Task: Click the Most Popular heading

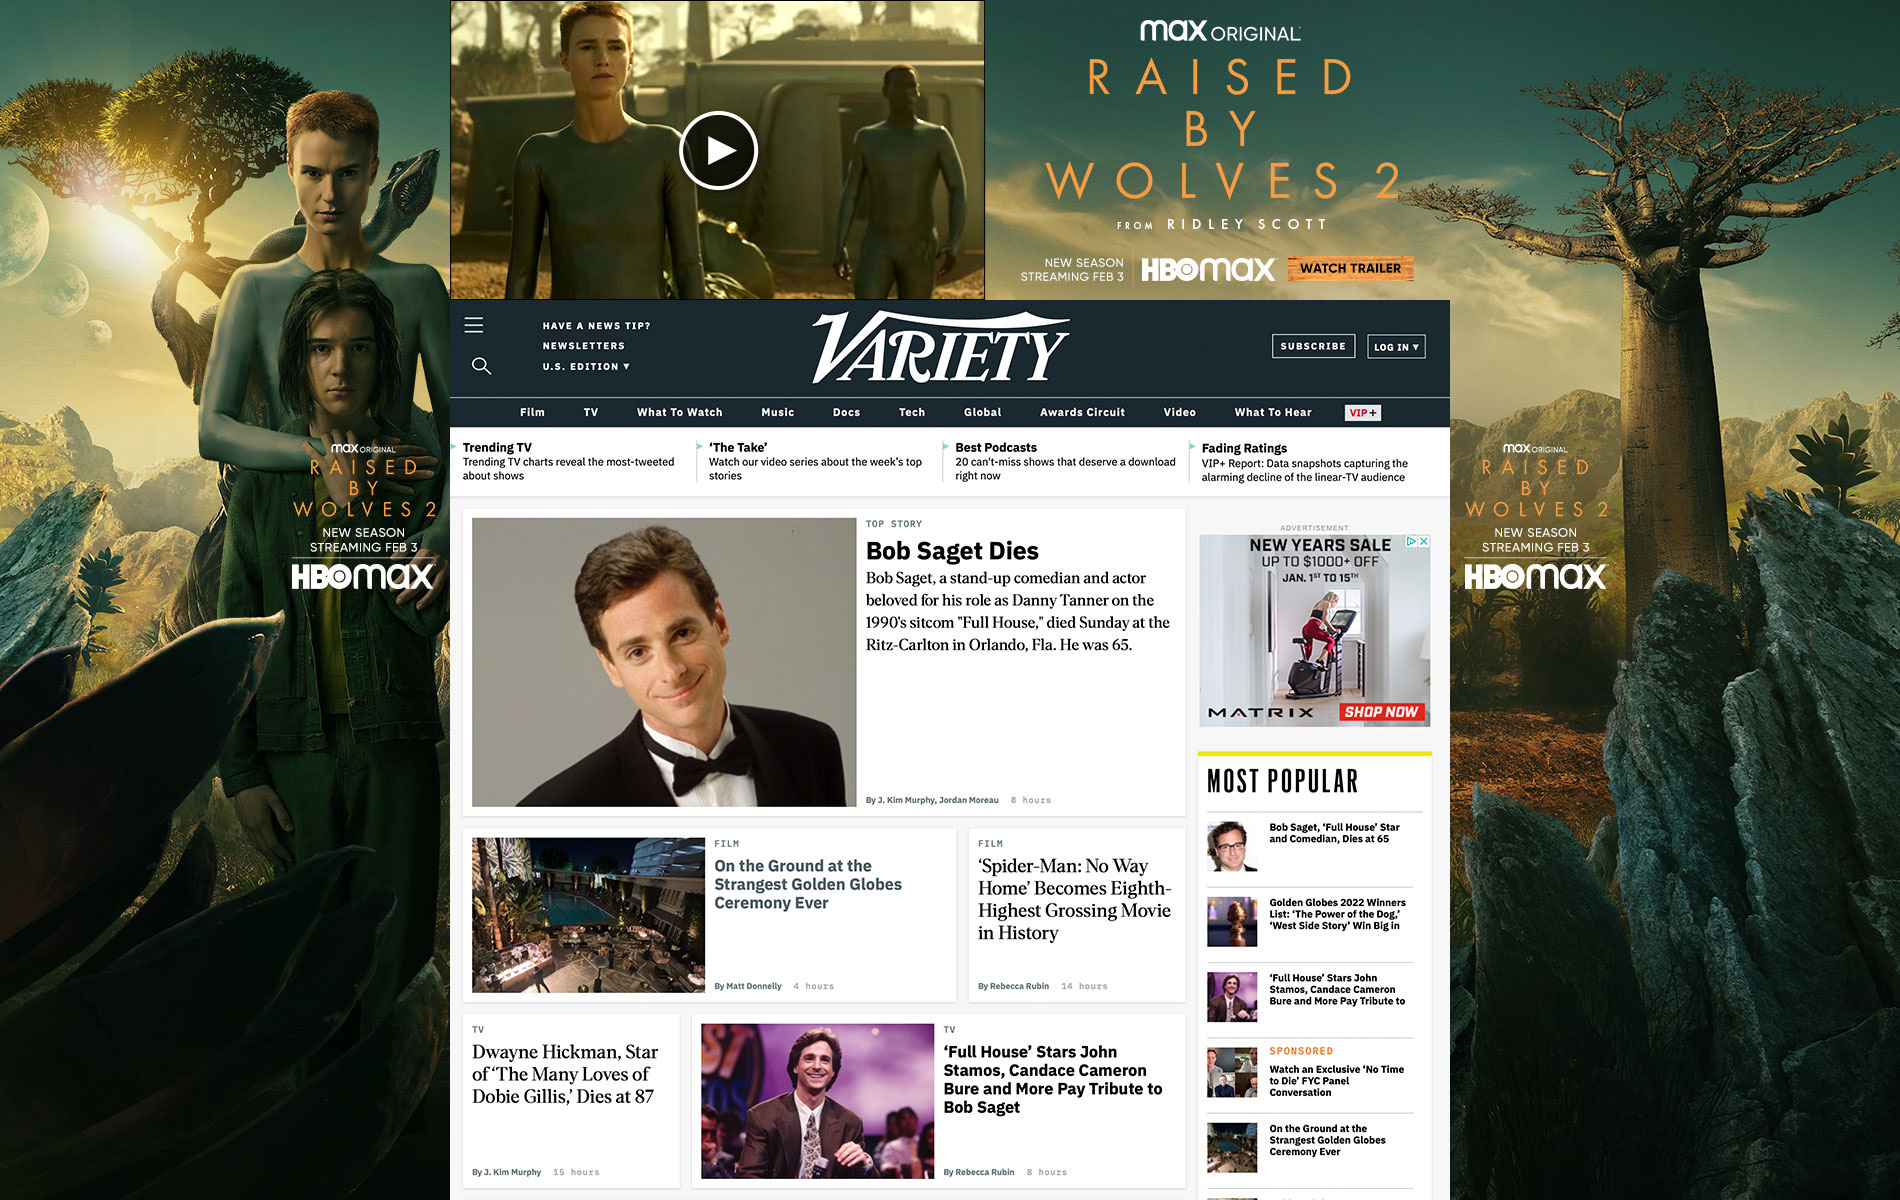Action: coord(1283,781)
